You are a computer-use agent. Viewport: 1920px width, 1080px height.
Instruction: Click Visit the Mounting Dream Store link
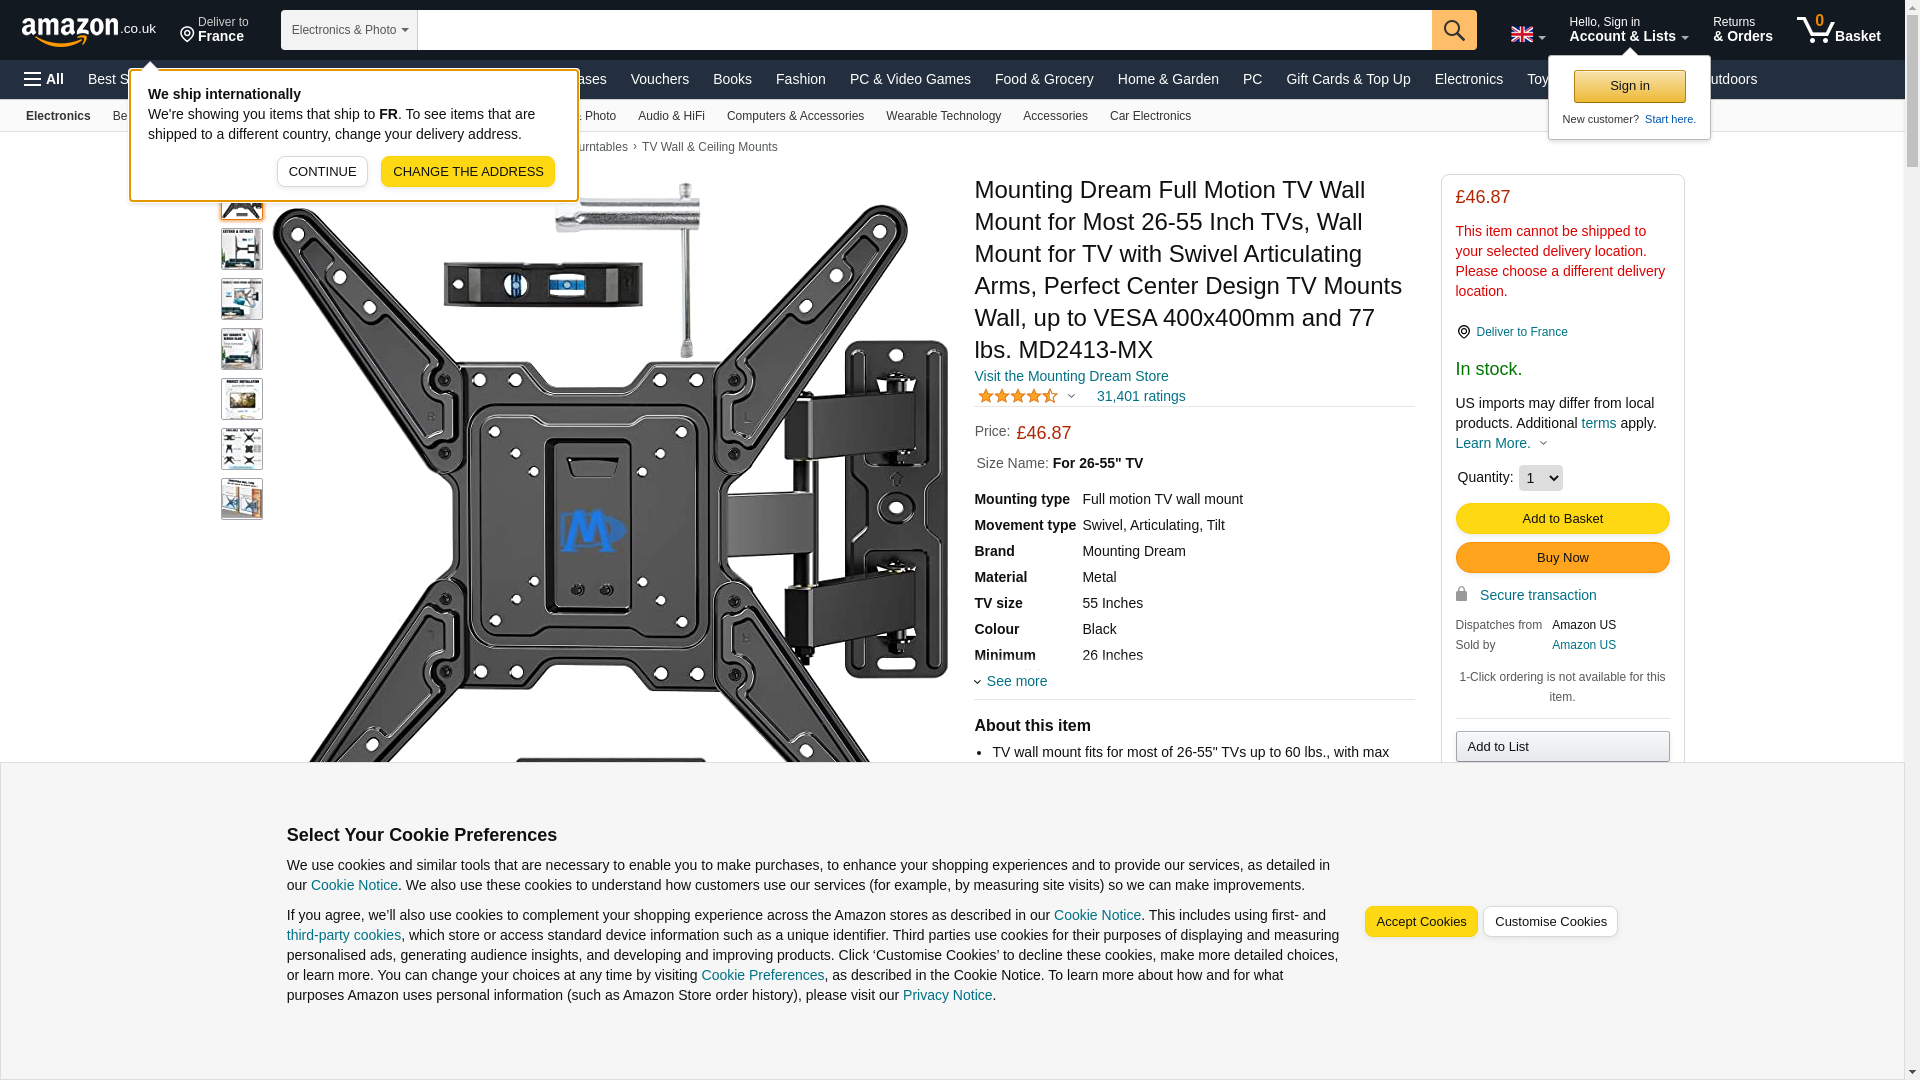(1070, 376)
